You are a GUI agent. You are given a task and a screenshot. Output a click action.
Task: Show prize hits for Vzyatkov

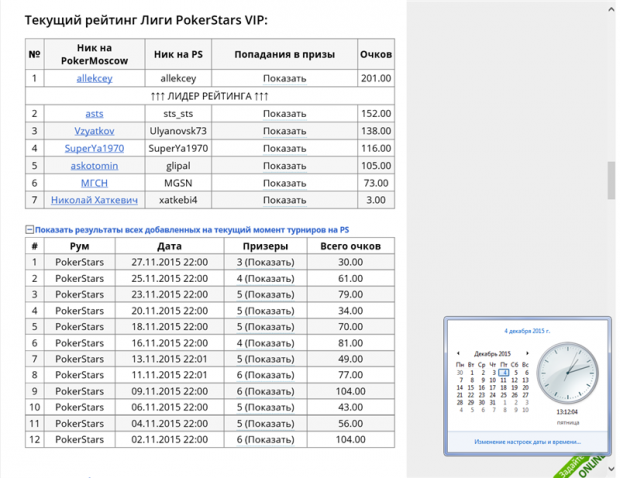point(284,131)
